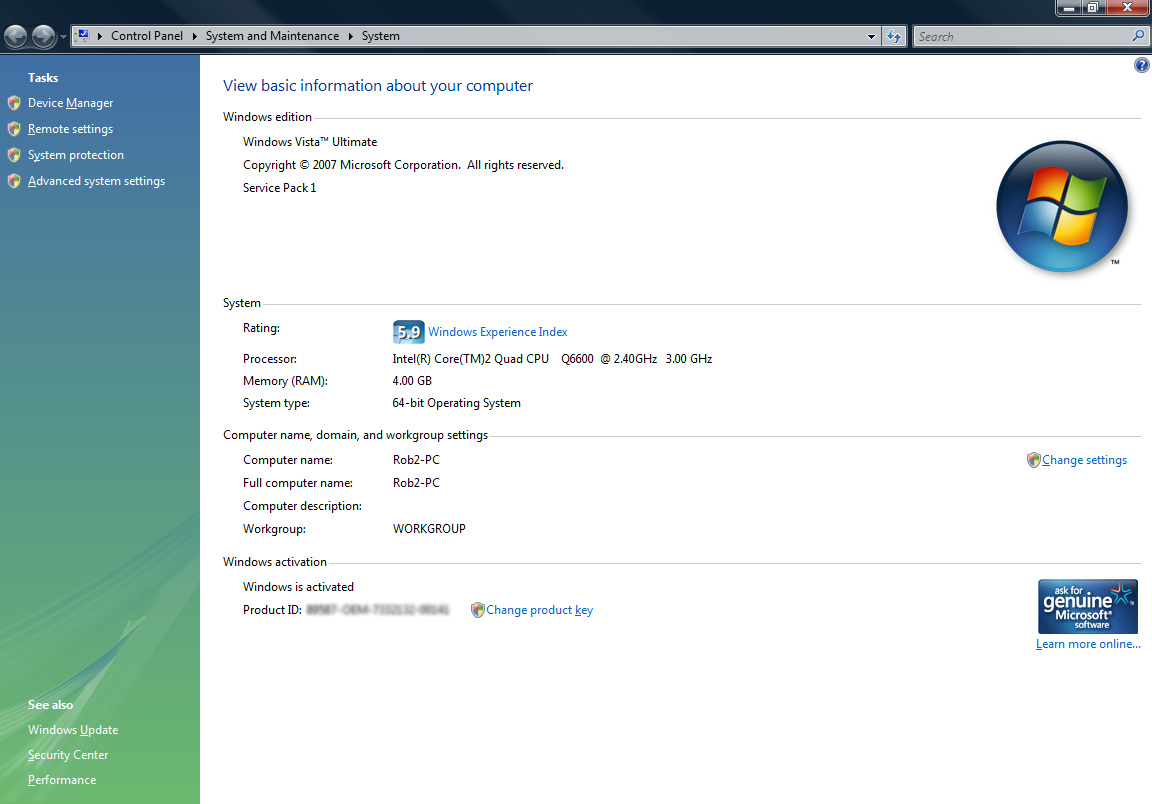
Task: Minimize the System window
Action: coord(1068,7)
